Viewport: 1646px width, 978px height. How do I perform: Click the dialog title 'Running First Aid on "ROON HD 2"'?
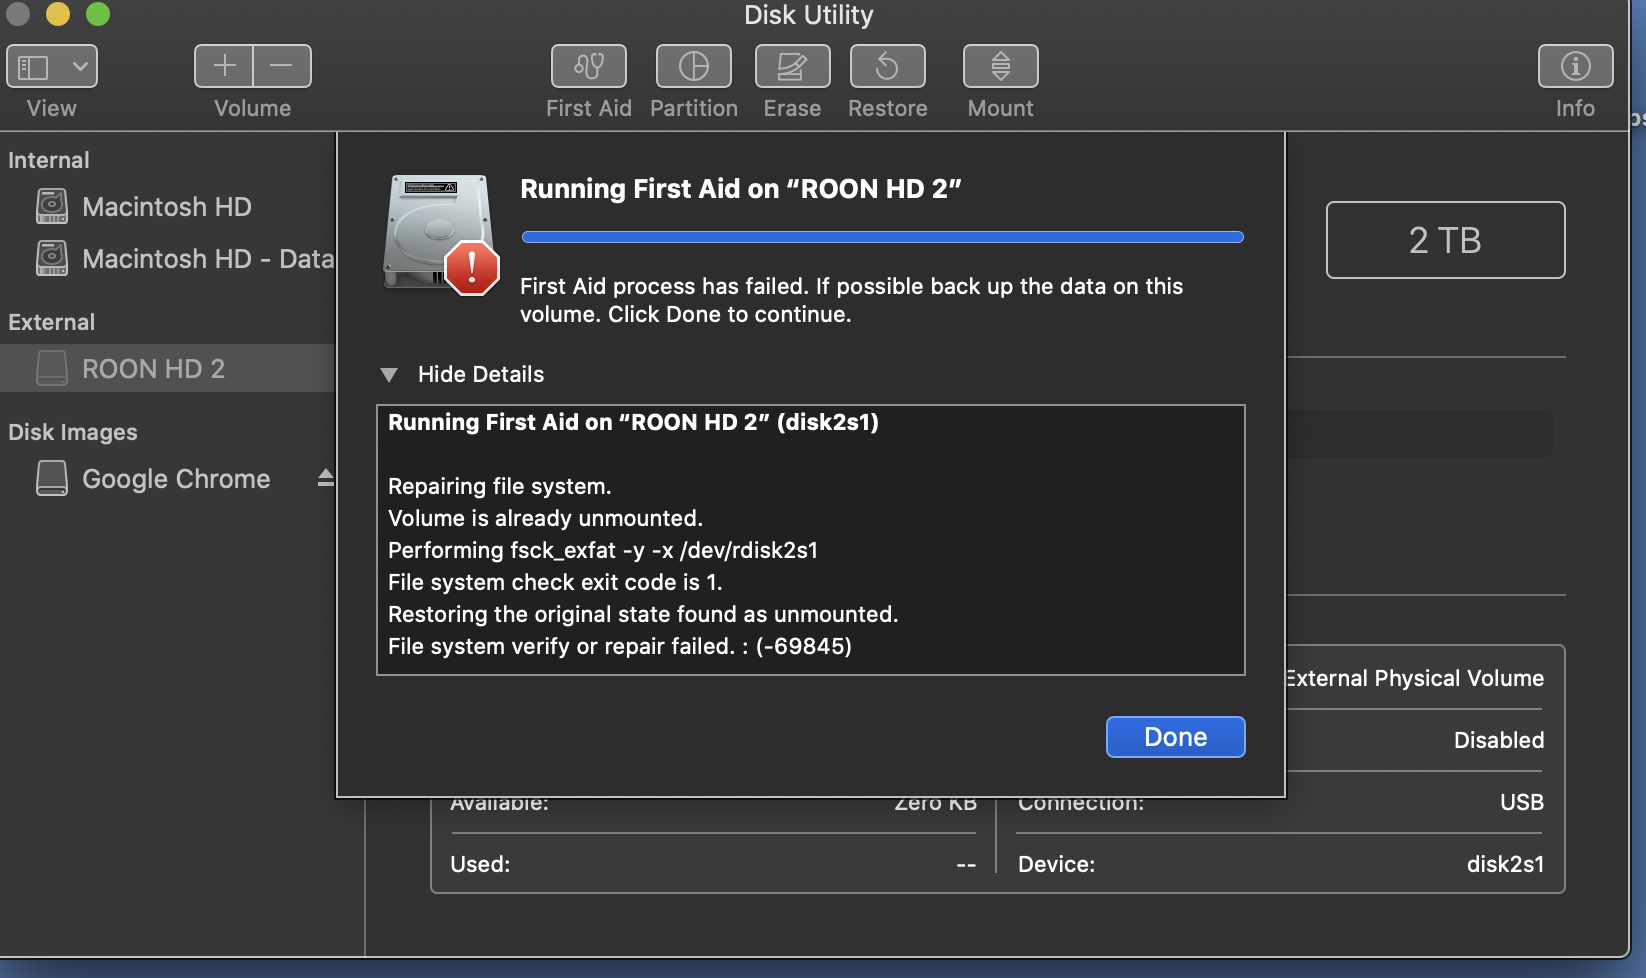741,189
